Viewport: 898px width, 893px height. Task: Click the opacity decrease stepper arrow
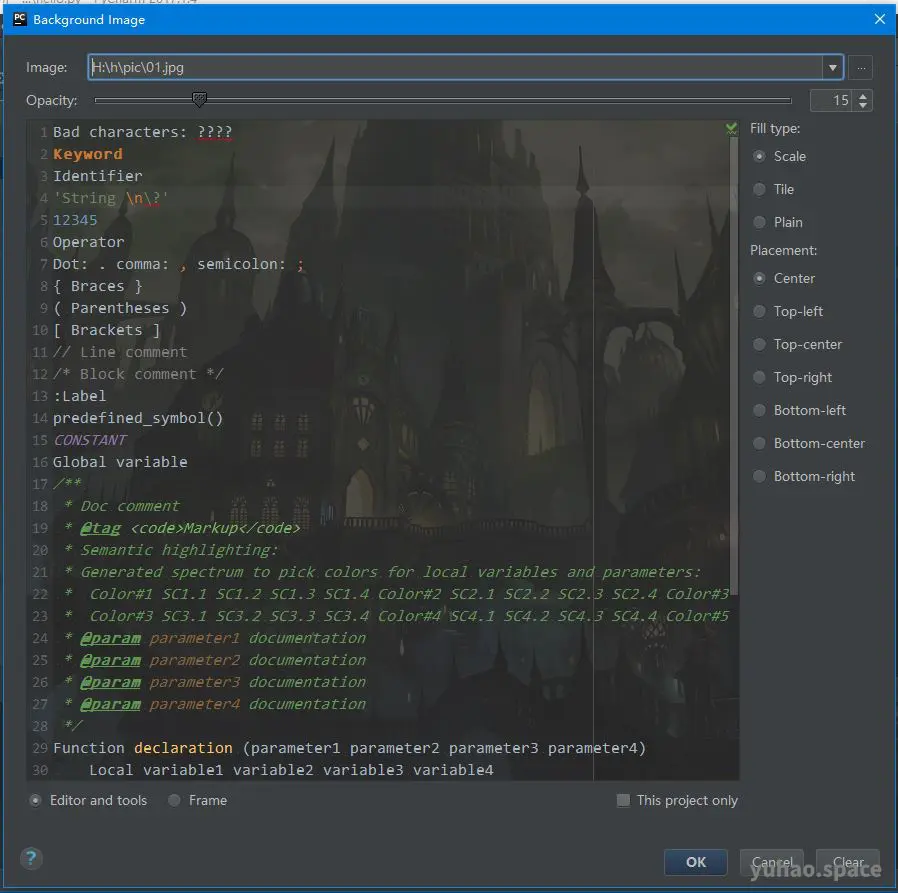(x=863, y=105)
